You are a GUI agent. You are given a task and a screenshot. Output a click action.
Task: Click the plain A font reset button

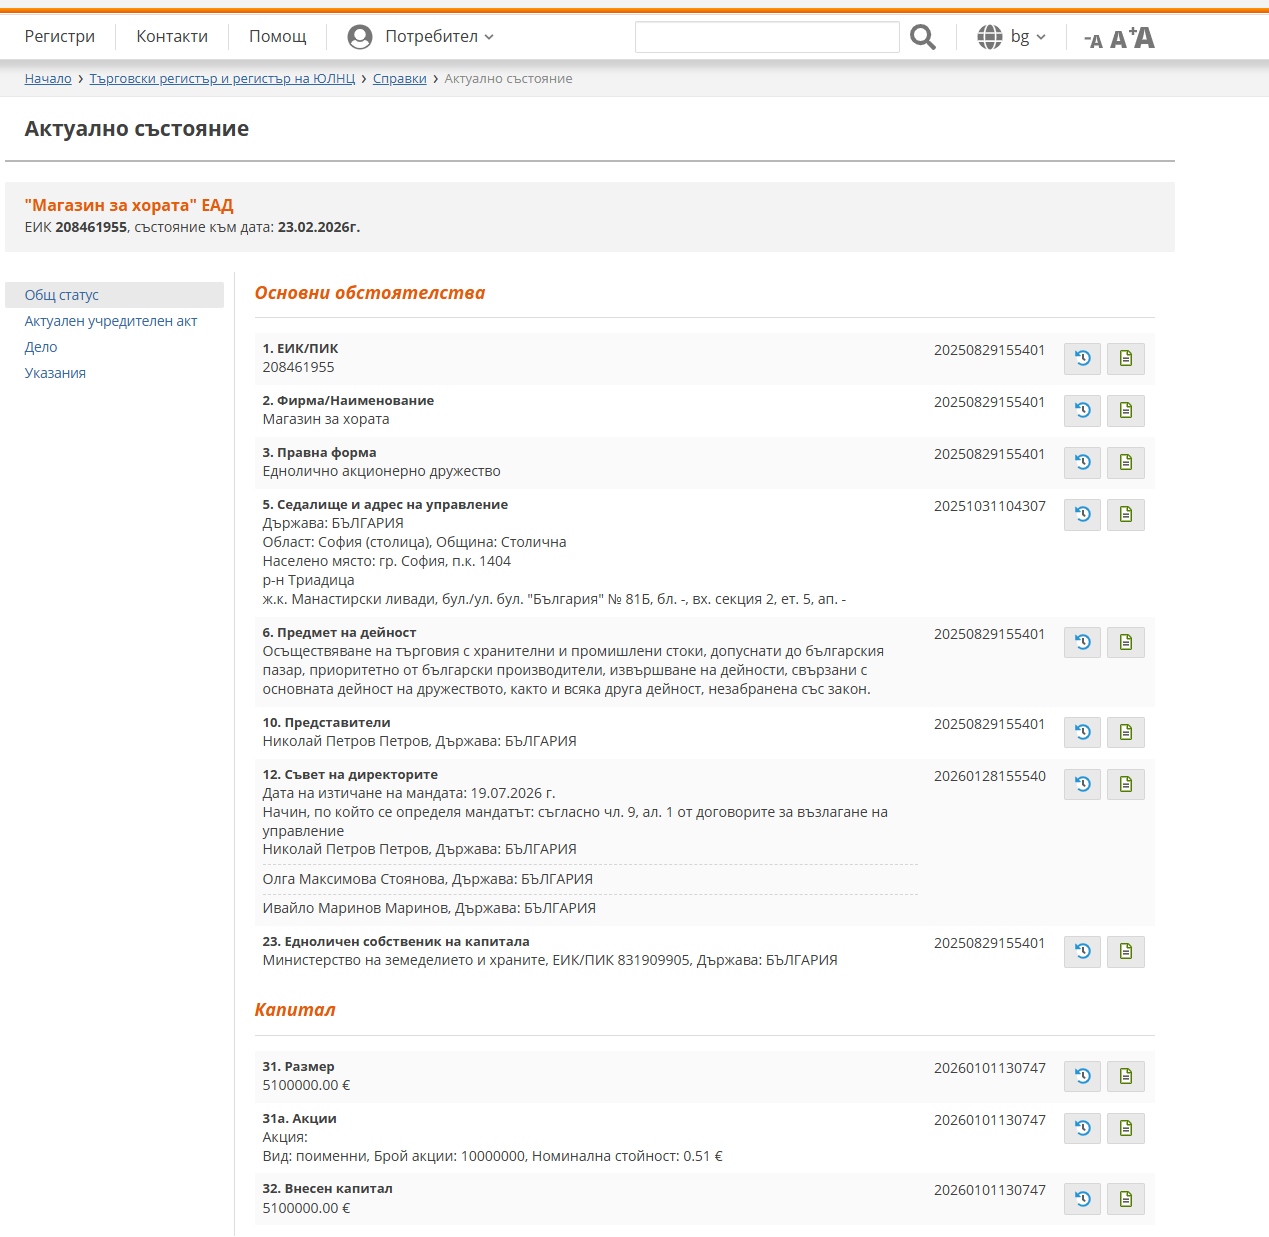1118,40
